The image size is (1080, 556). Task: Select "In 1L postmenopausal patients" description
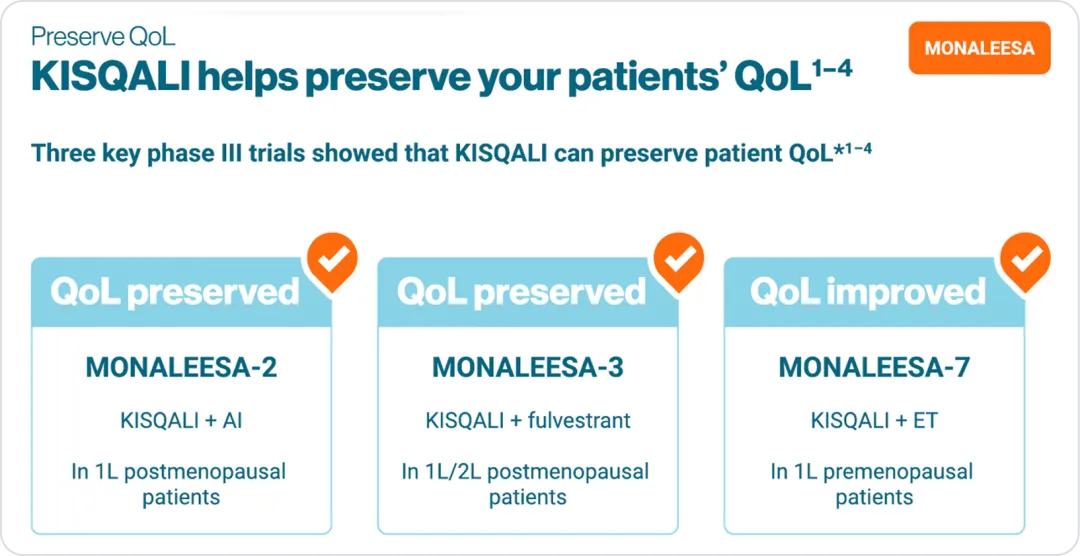181,484
